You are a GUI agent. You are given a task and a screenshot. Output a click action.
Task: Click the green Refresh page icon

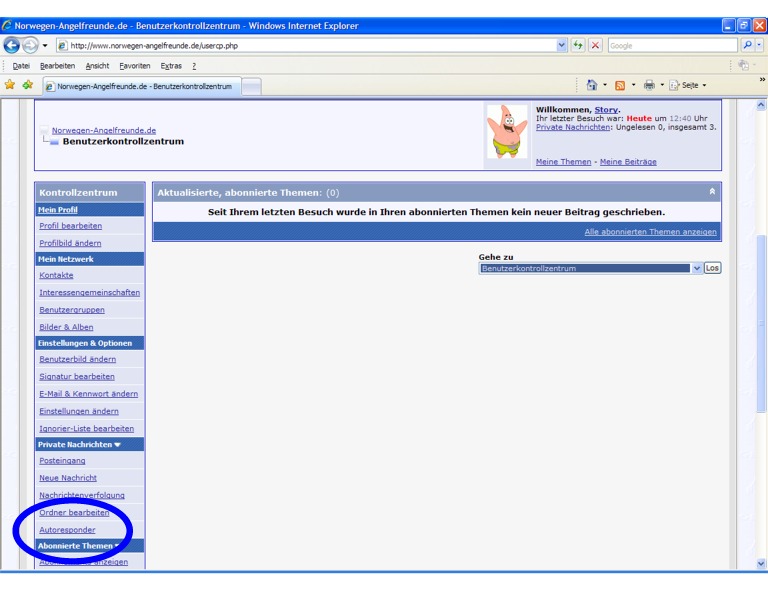pyautogui.click(x=578, y=45)
